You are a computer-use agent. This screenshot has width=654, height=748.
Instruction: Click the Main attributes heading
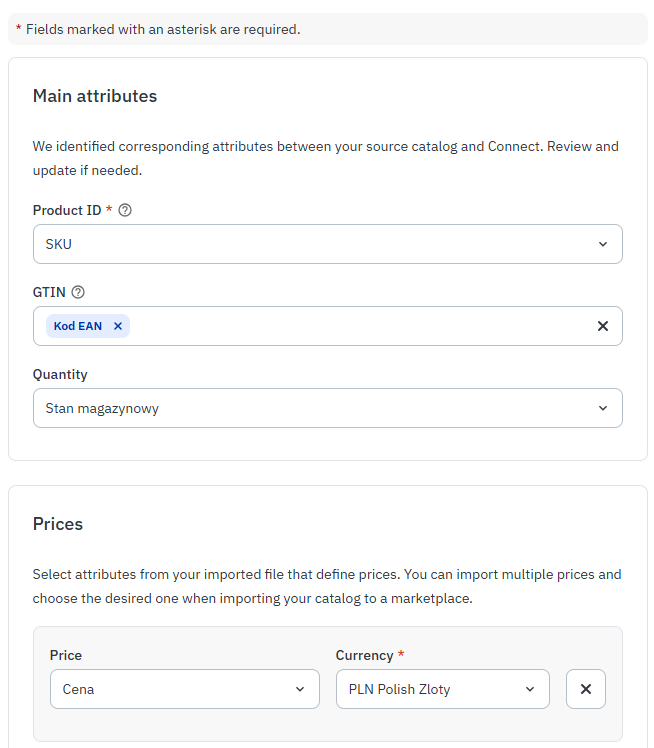(95, 96)
